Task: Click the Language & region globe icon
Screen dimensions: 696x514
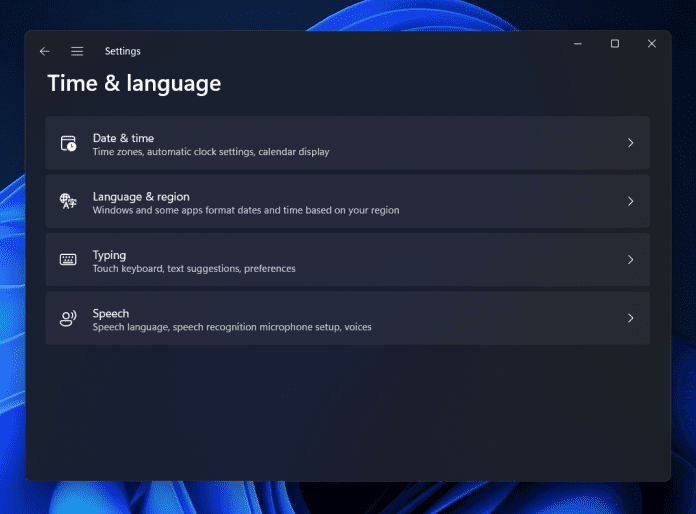Action: pos(68,202)
